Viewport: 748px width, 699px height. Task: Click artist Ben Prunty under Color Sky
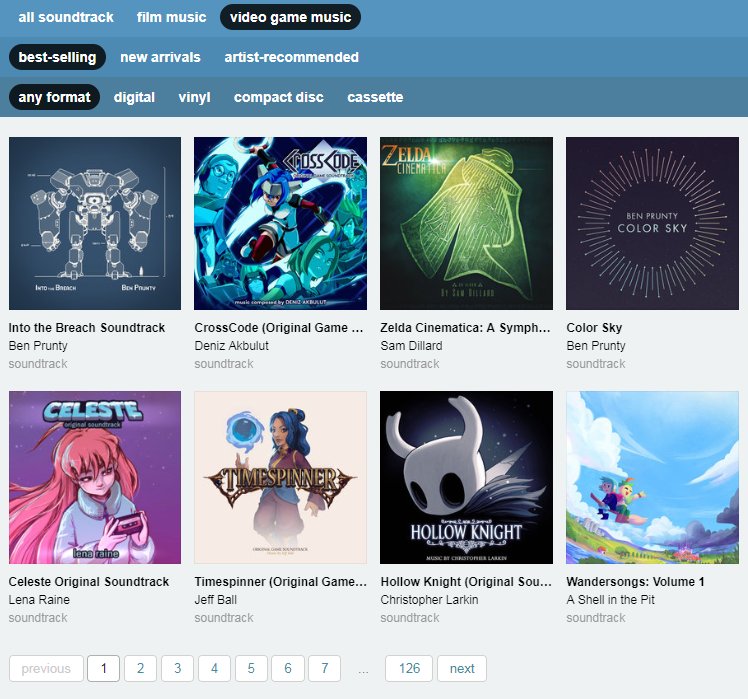[x=596, y=345]
